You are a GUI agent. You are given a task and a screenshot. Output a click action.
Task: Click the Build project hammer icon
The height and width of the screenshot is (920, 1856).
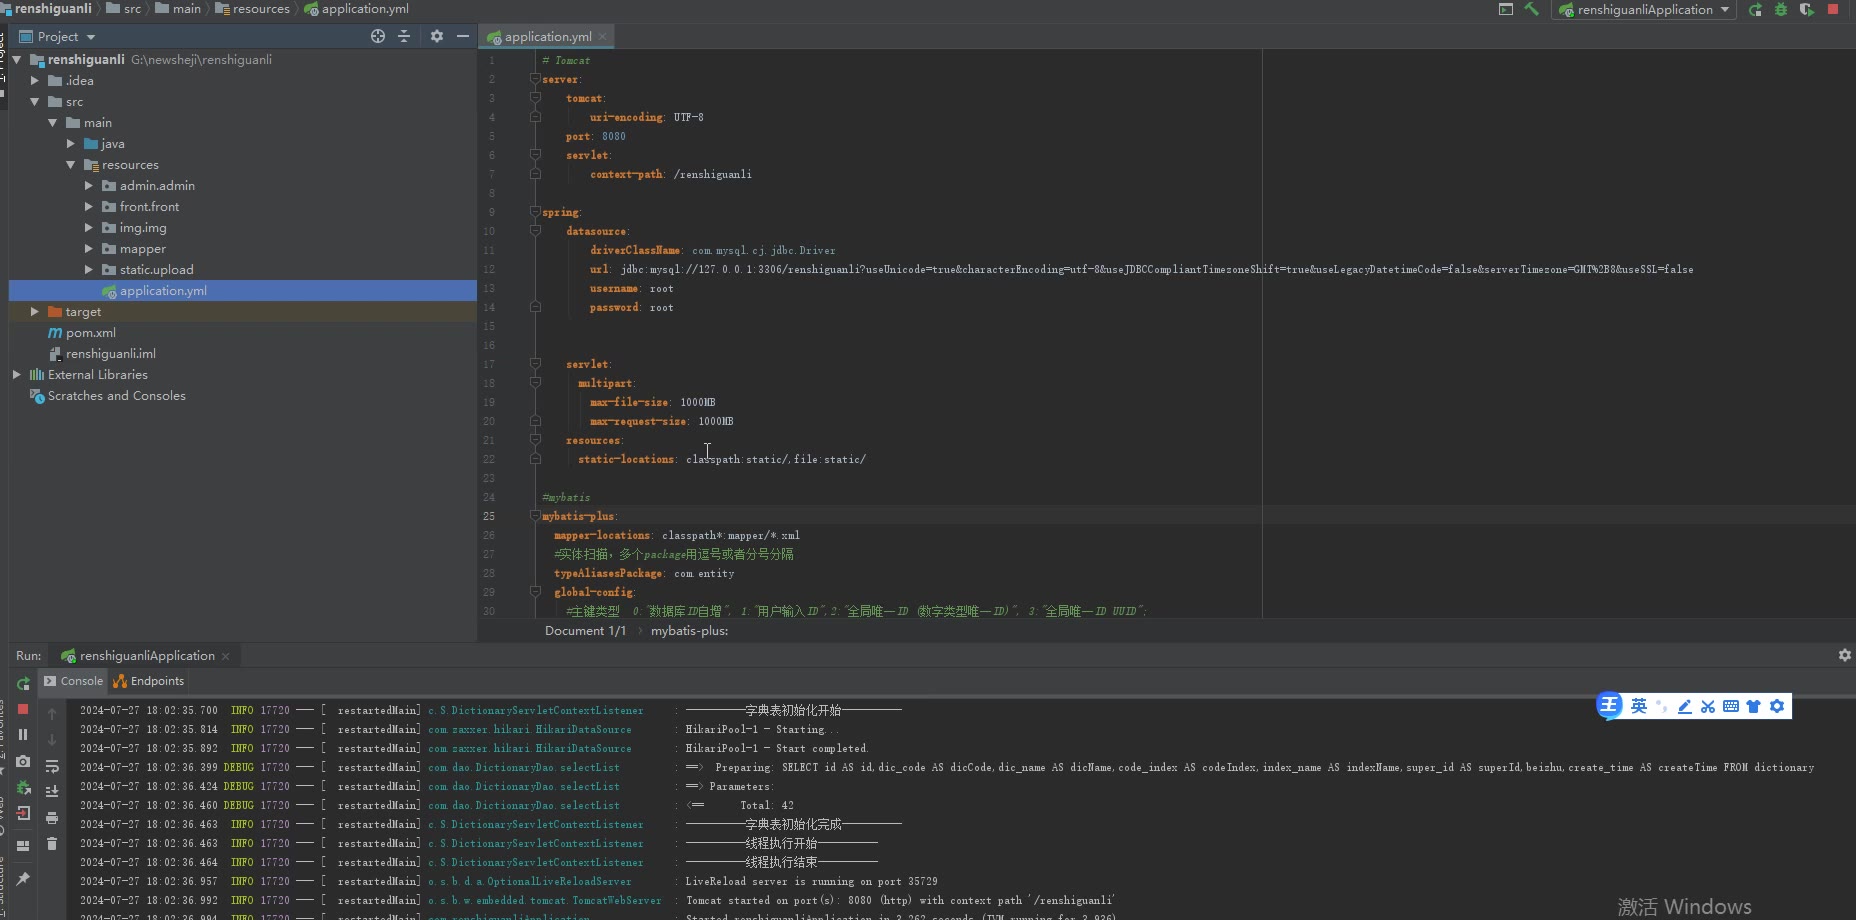(1531, 9)
